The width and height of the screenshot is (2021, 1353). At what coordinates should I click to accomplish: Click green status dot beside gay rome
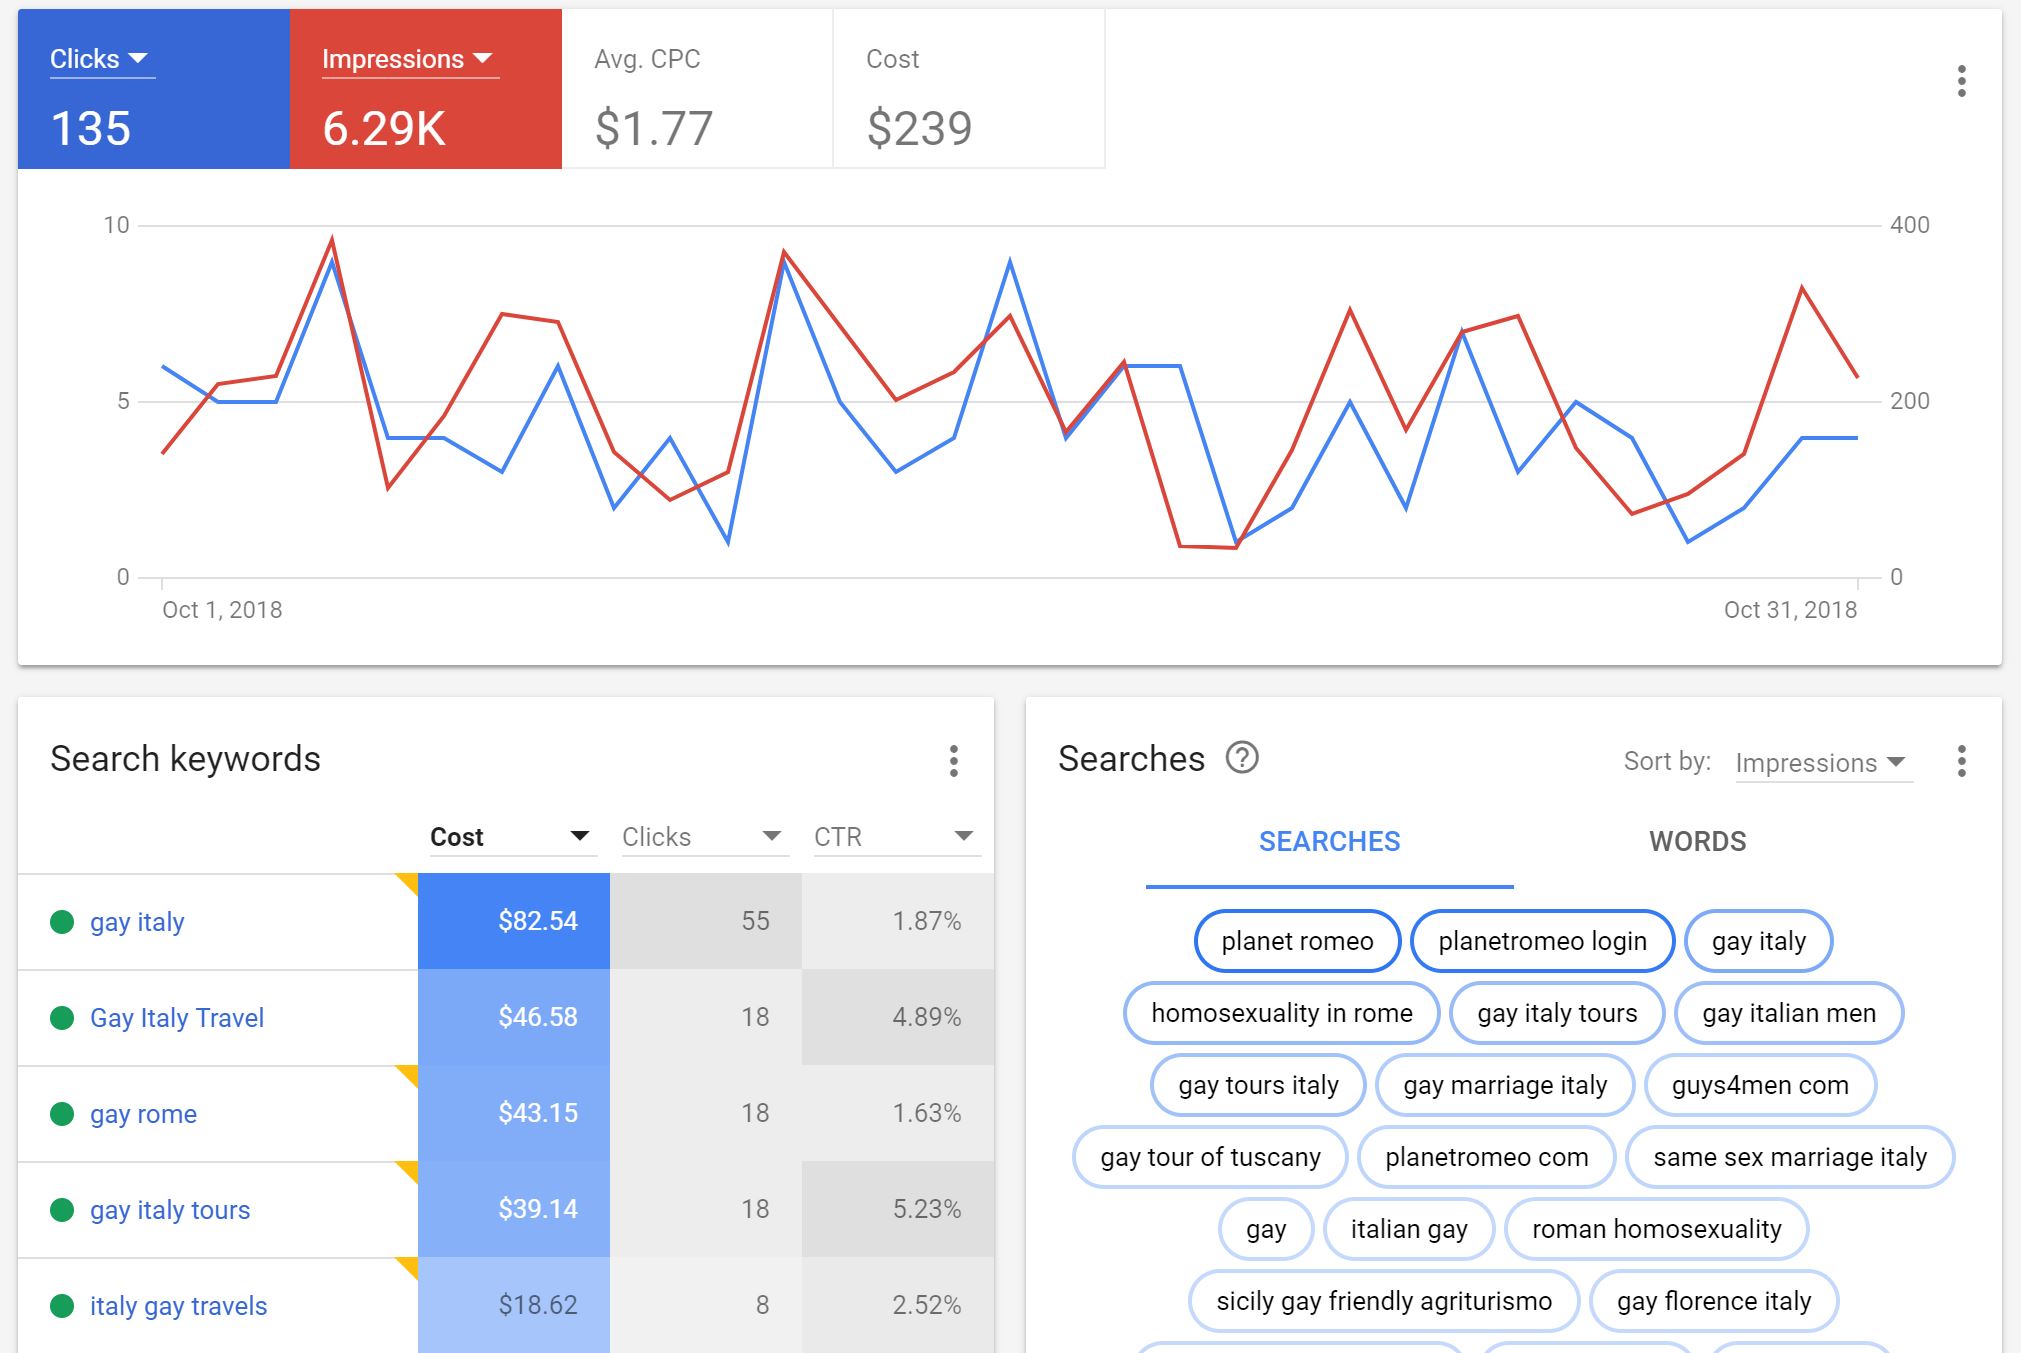tap(62, 1114)
